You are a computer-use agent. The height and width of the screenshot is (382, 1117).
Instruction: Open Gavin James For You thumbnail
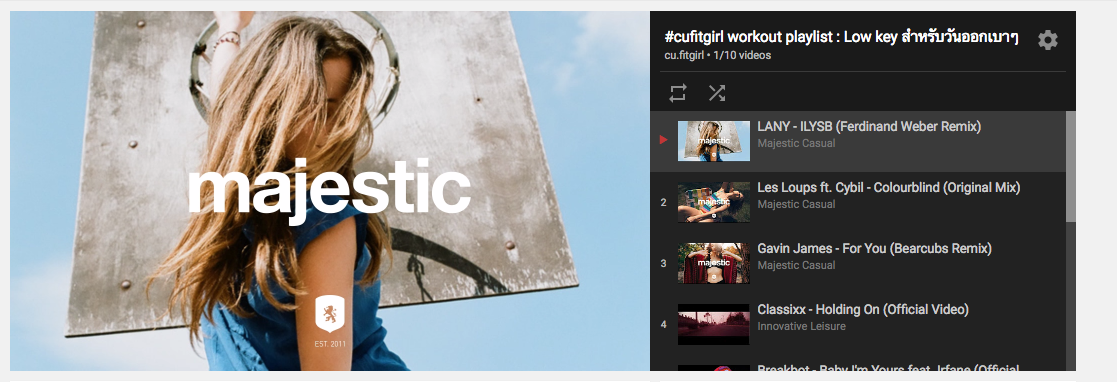point(714,263)
